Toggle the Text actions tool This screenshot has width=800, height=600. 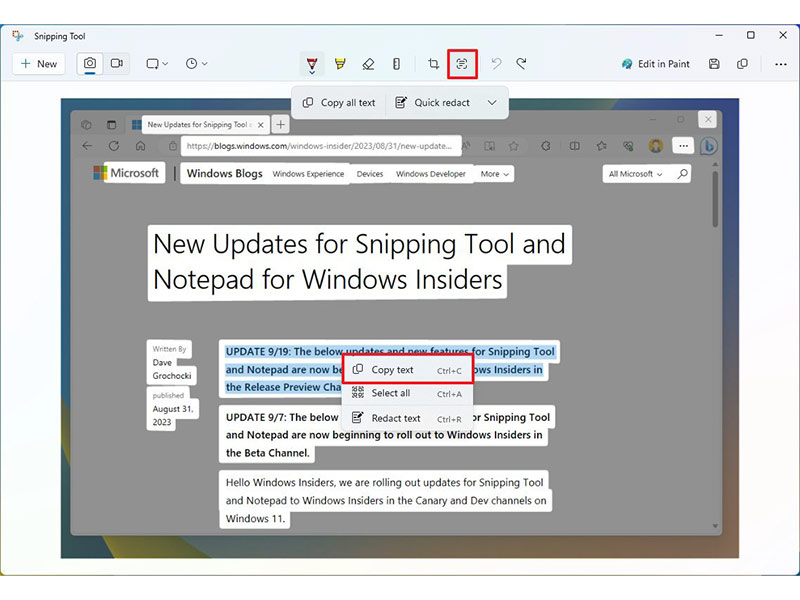click(x=462, y=64)
